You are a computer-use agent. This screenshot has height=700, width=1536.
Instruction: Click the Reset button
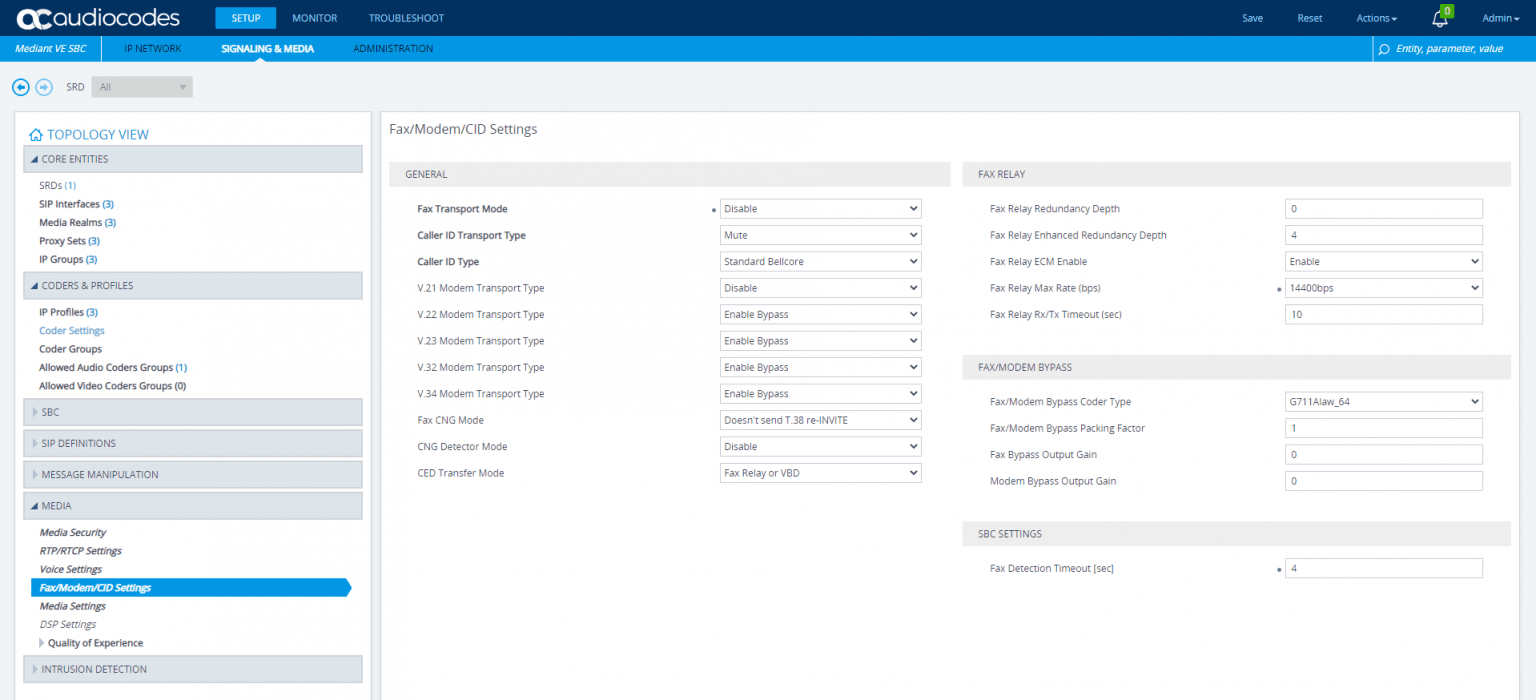(1309, 18)
